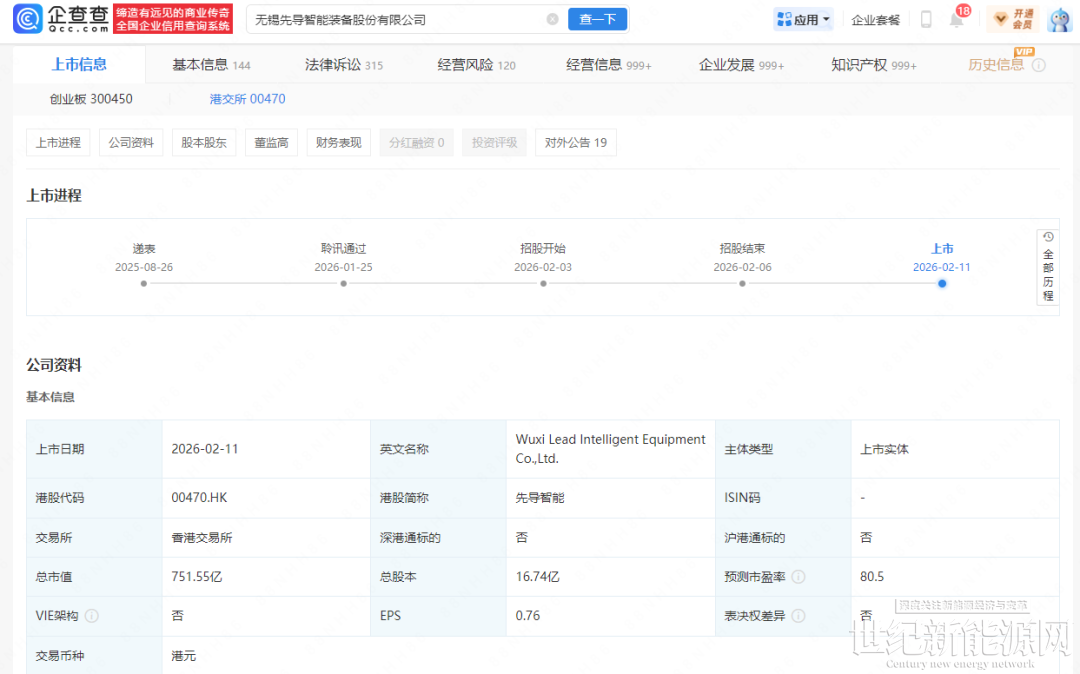This screenshot has width=1080, height=674.
Task: Click the user avatar in top right
Action: pos(1059,19)
